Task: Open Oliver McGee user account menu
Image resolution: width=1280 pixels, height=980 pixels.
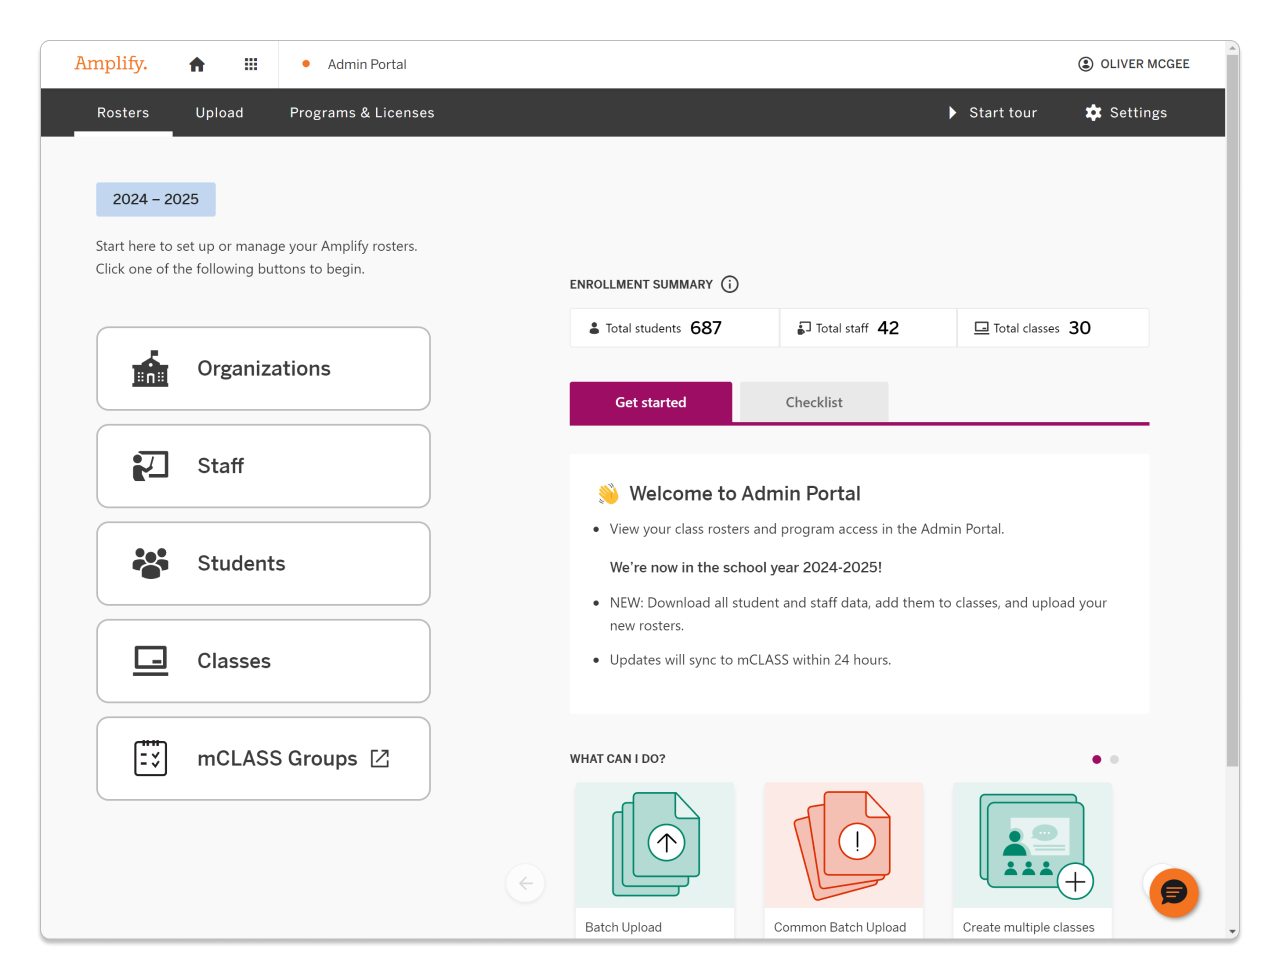Action: 1134,64
